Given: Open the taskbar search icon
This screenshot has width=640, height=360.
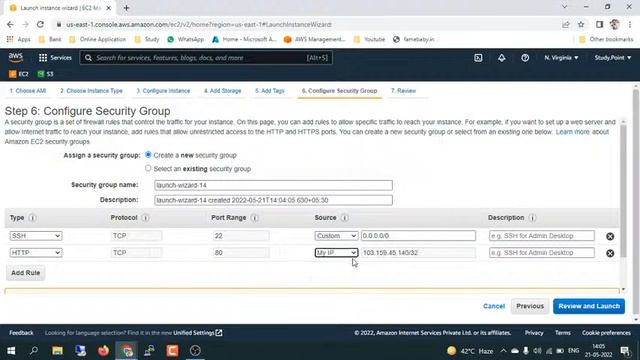Looking at the screenshot, I should [x=34, y=351].
